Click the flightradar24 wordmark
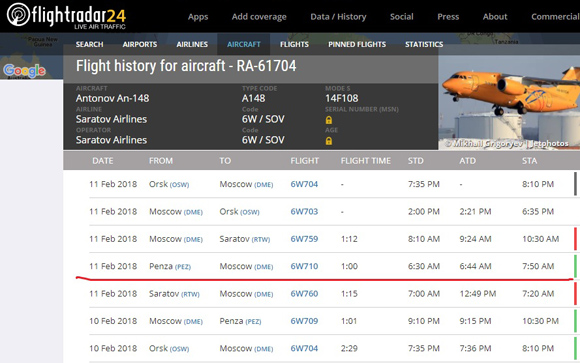 [x=79, y=15]
